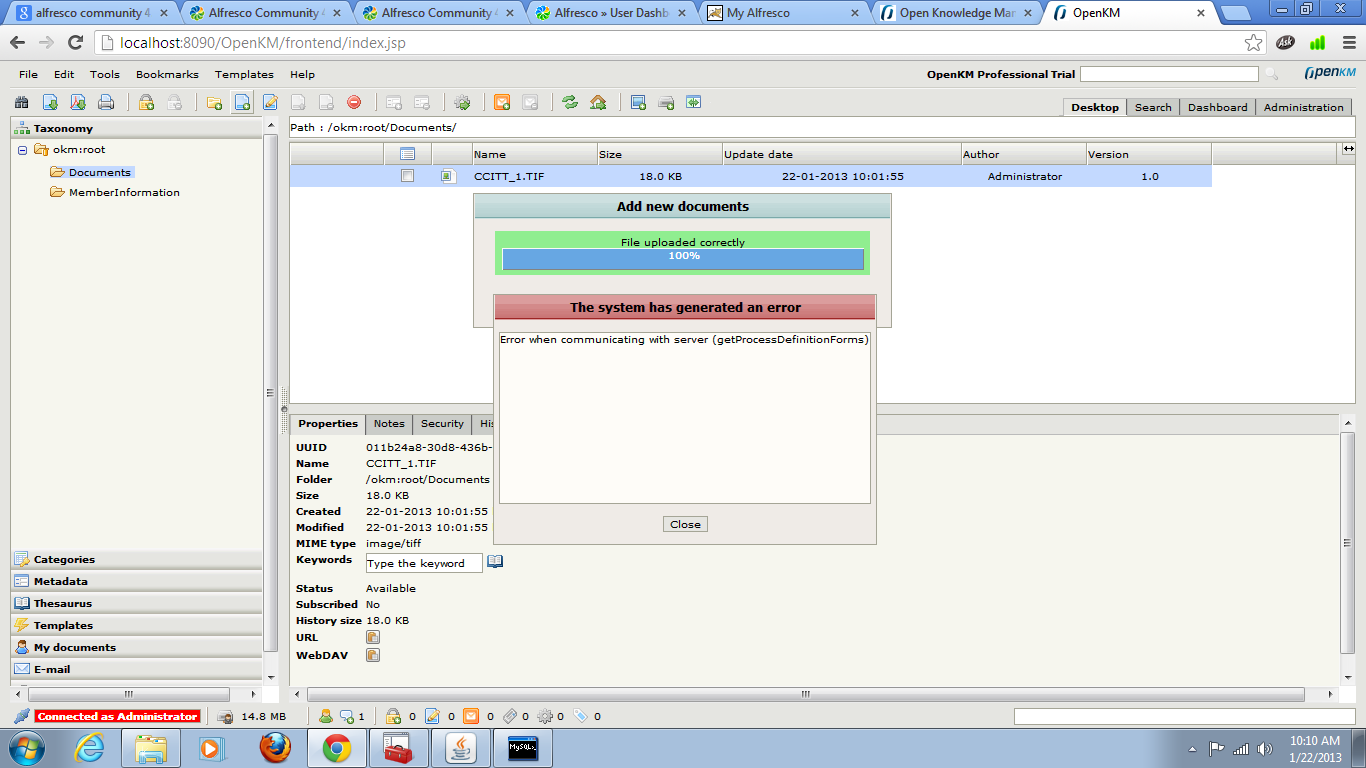1366x768 pixels.
Task: Close the error dialog
Action: point(685,524)
